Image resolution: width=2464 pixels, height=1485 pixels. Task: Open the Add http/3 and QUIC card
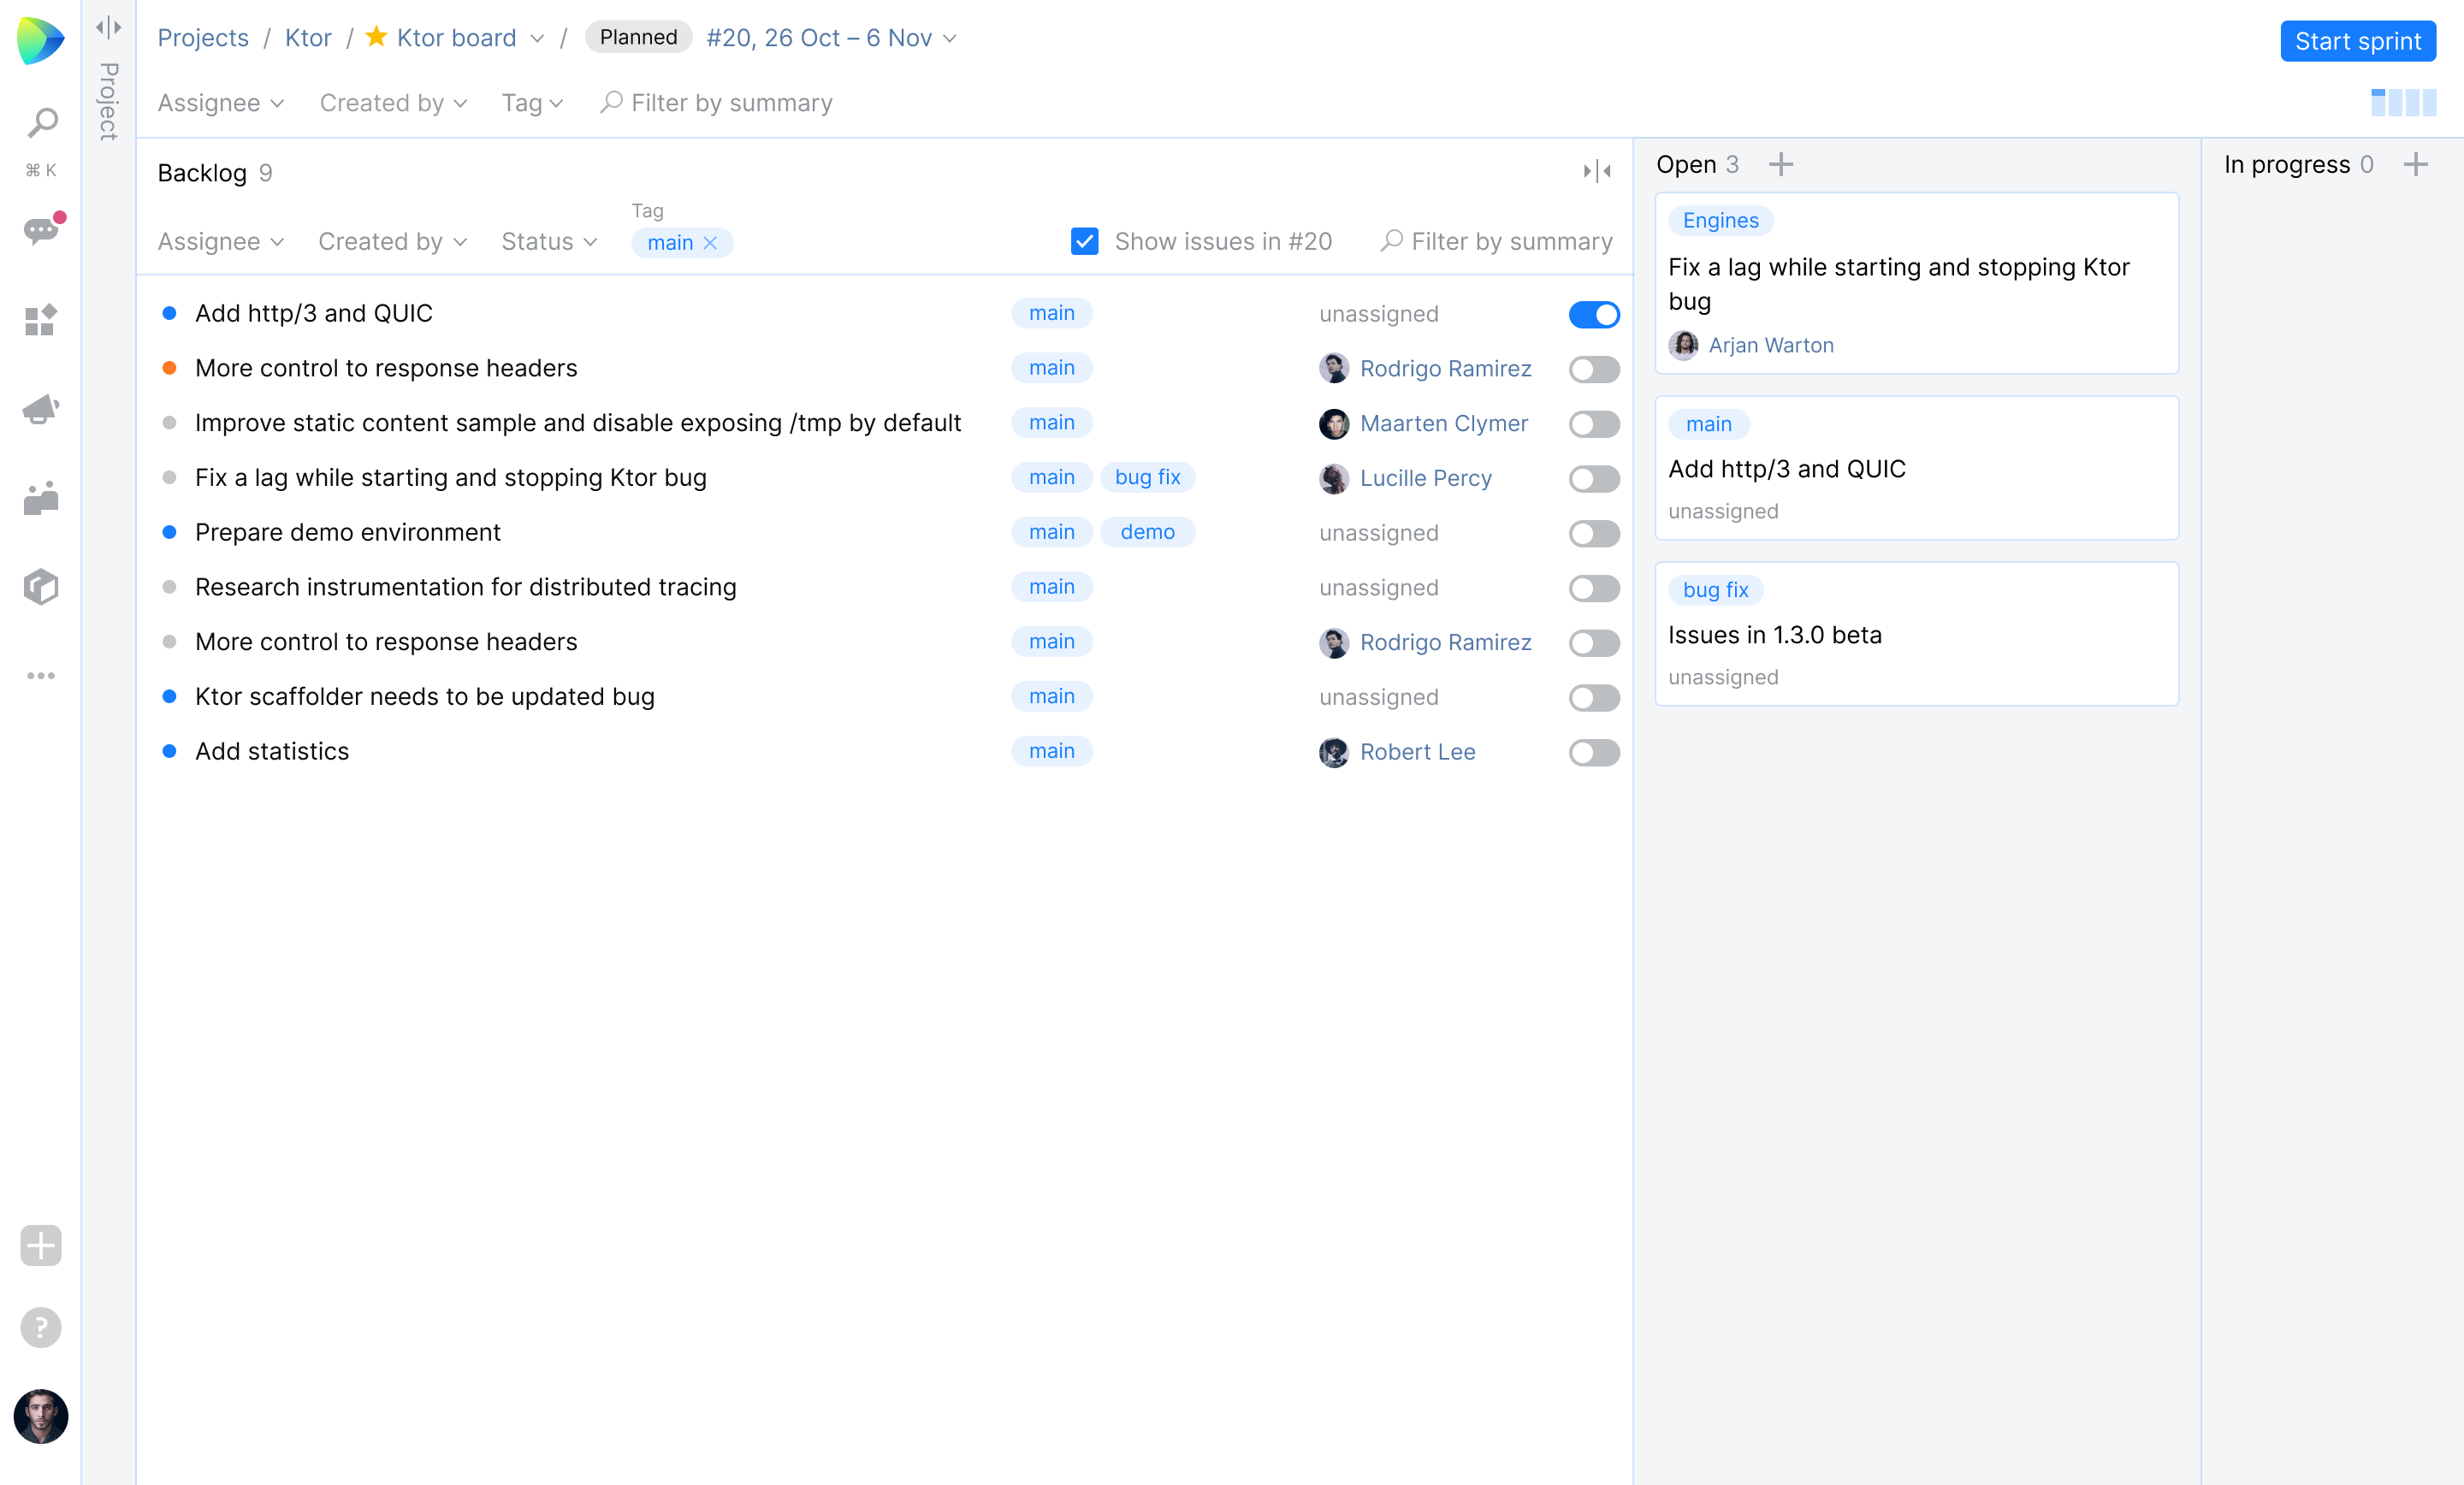coord(1916,468)
